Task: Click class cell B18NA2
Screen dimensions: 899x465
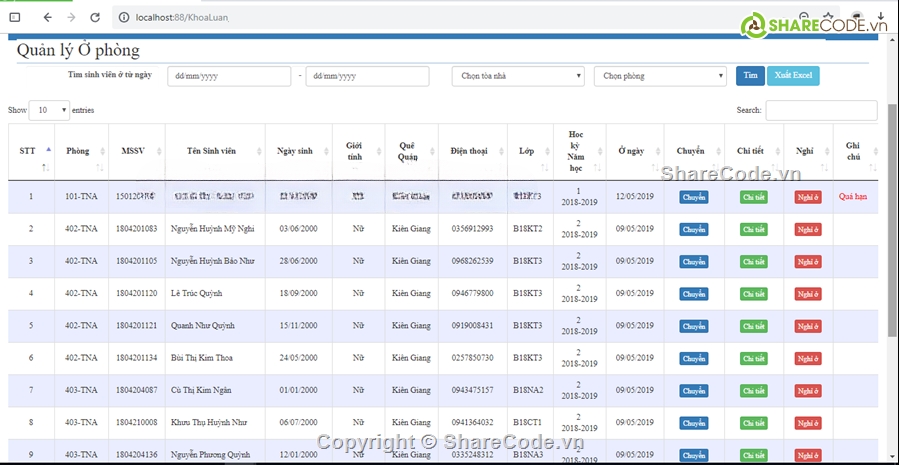Action: 528,390
